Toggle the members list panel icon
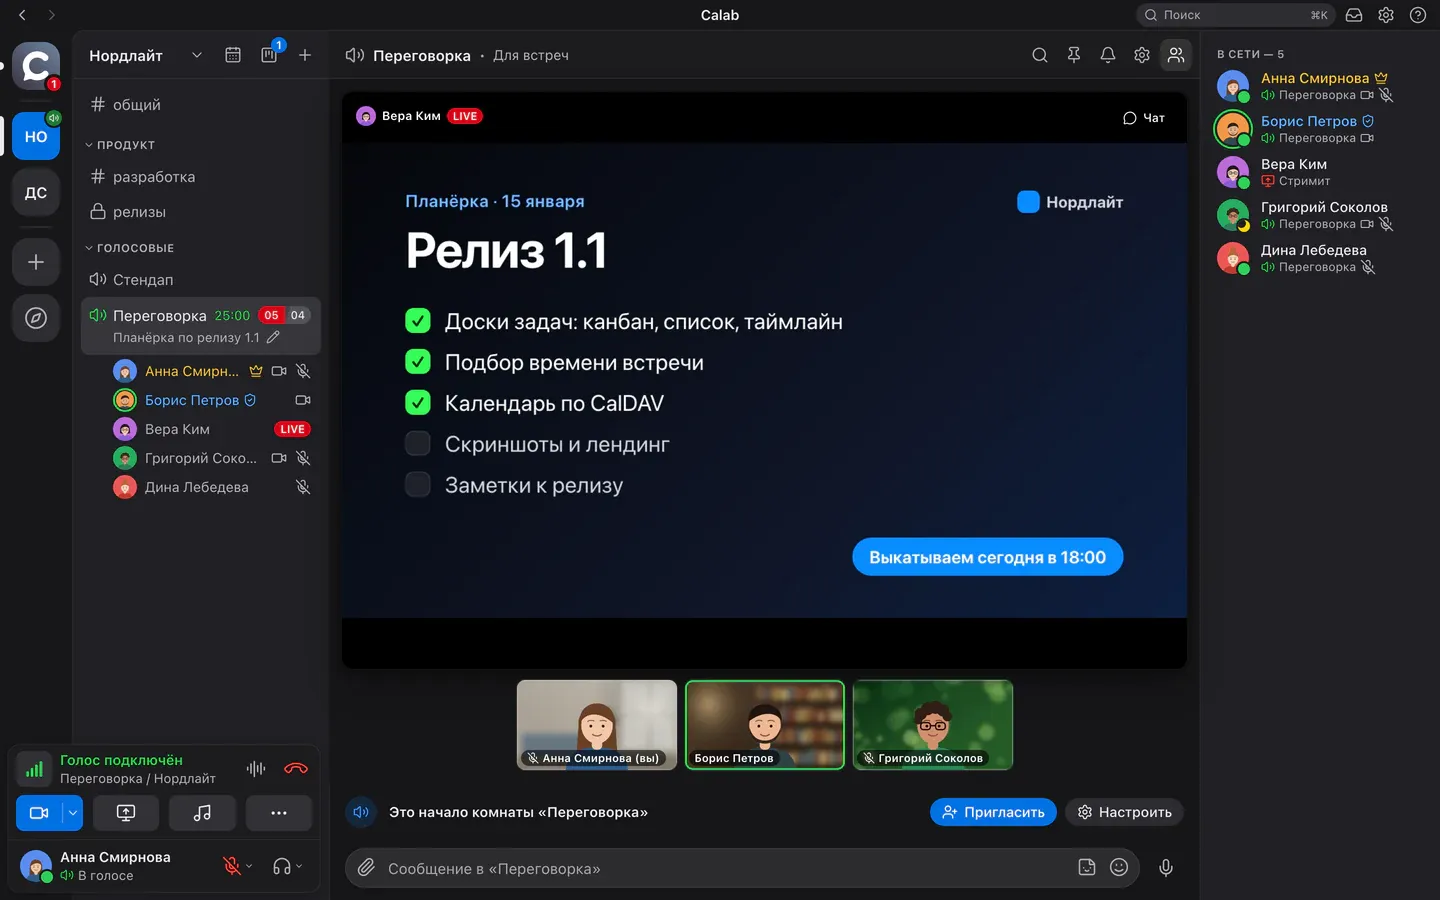Image resolution: width=1440 pixels, height=900 pixels. click(x=1176, y=55)
